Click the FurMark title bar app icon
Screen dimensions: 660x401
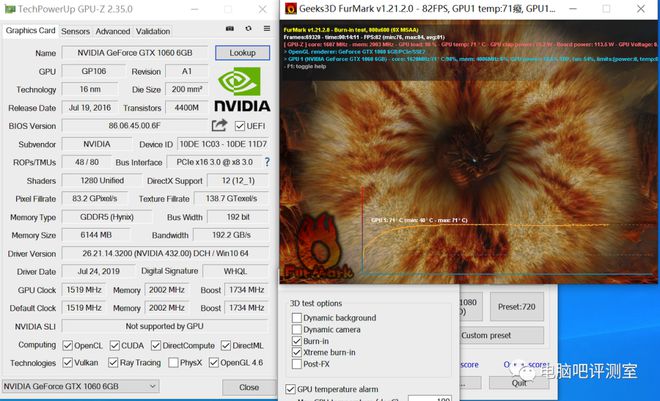(x=290, y=8)
